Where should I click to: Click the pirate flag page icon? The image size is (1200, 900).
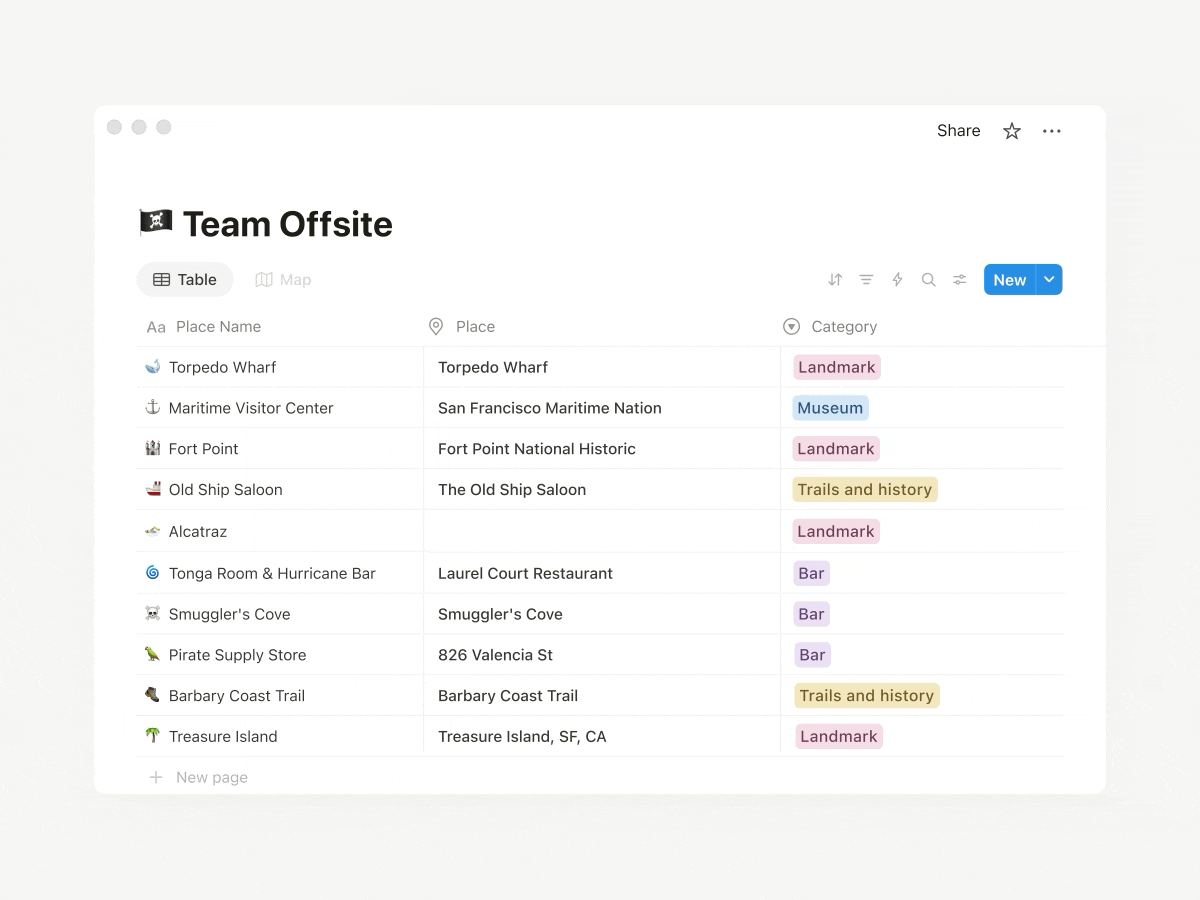tap(155, 222)
